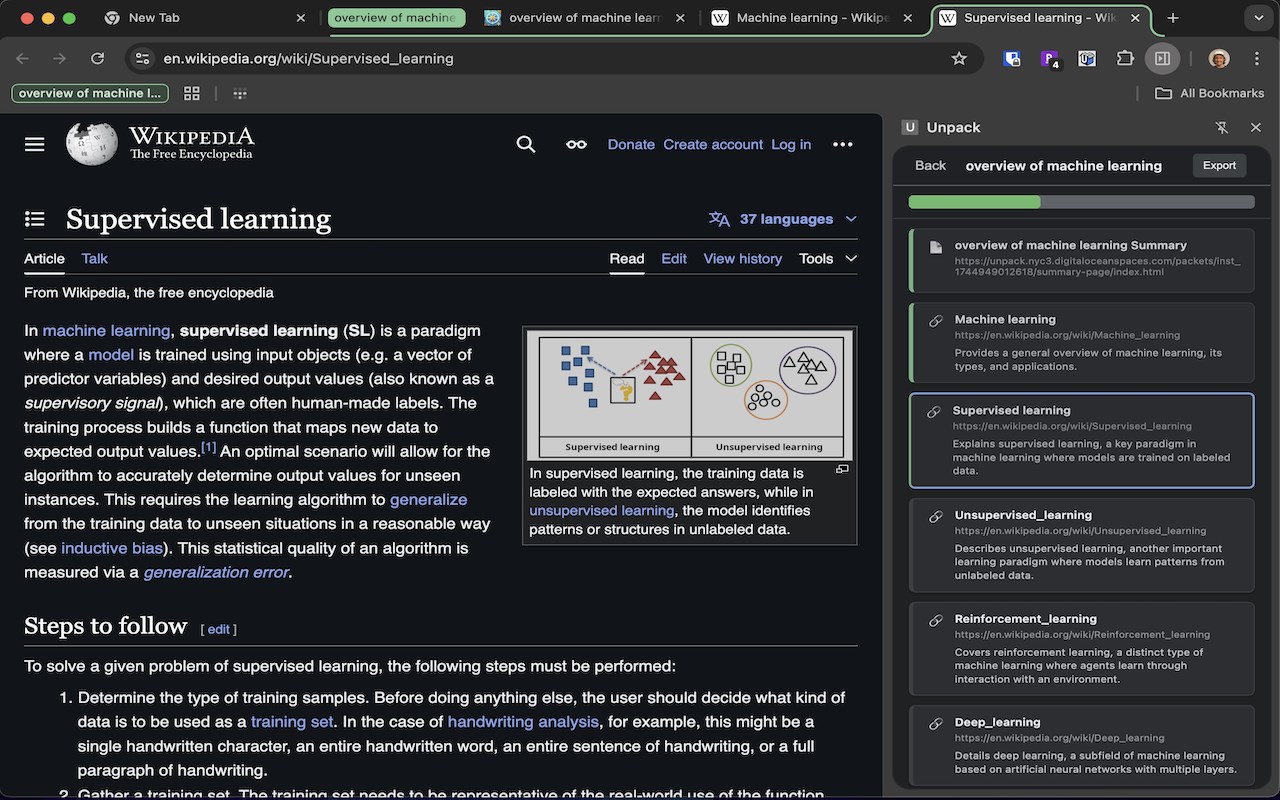
Task: Select the Talk tab
Action: (x=95, y=258)
